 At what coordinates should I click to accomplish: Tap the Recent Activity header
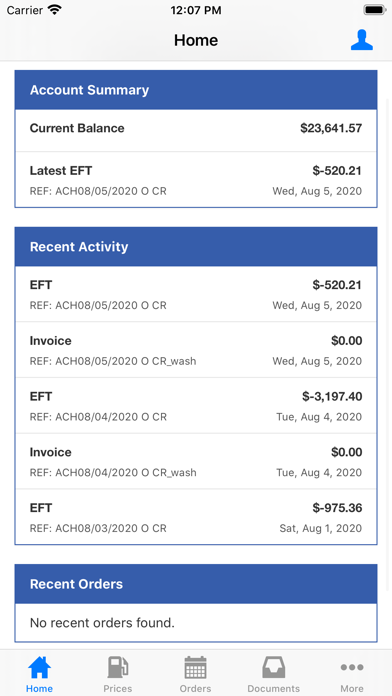click(x=196, y=247)
